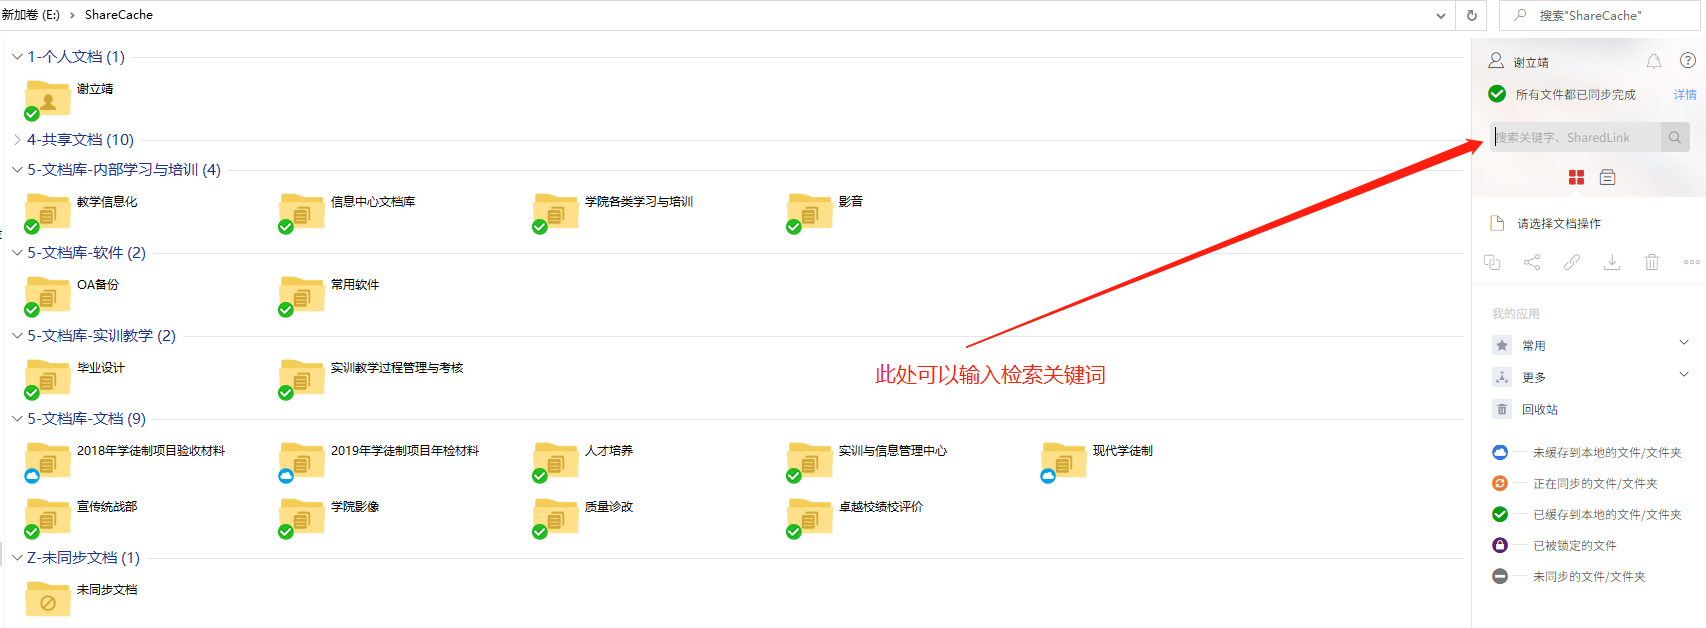
Task: Open help via question mark icon
Action: coord(1688,61)
